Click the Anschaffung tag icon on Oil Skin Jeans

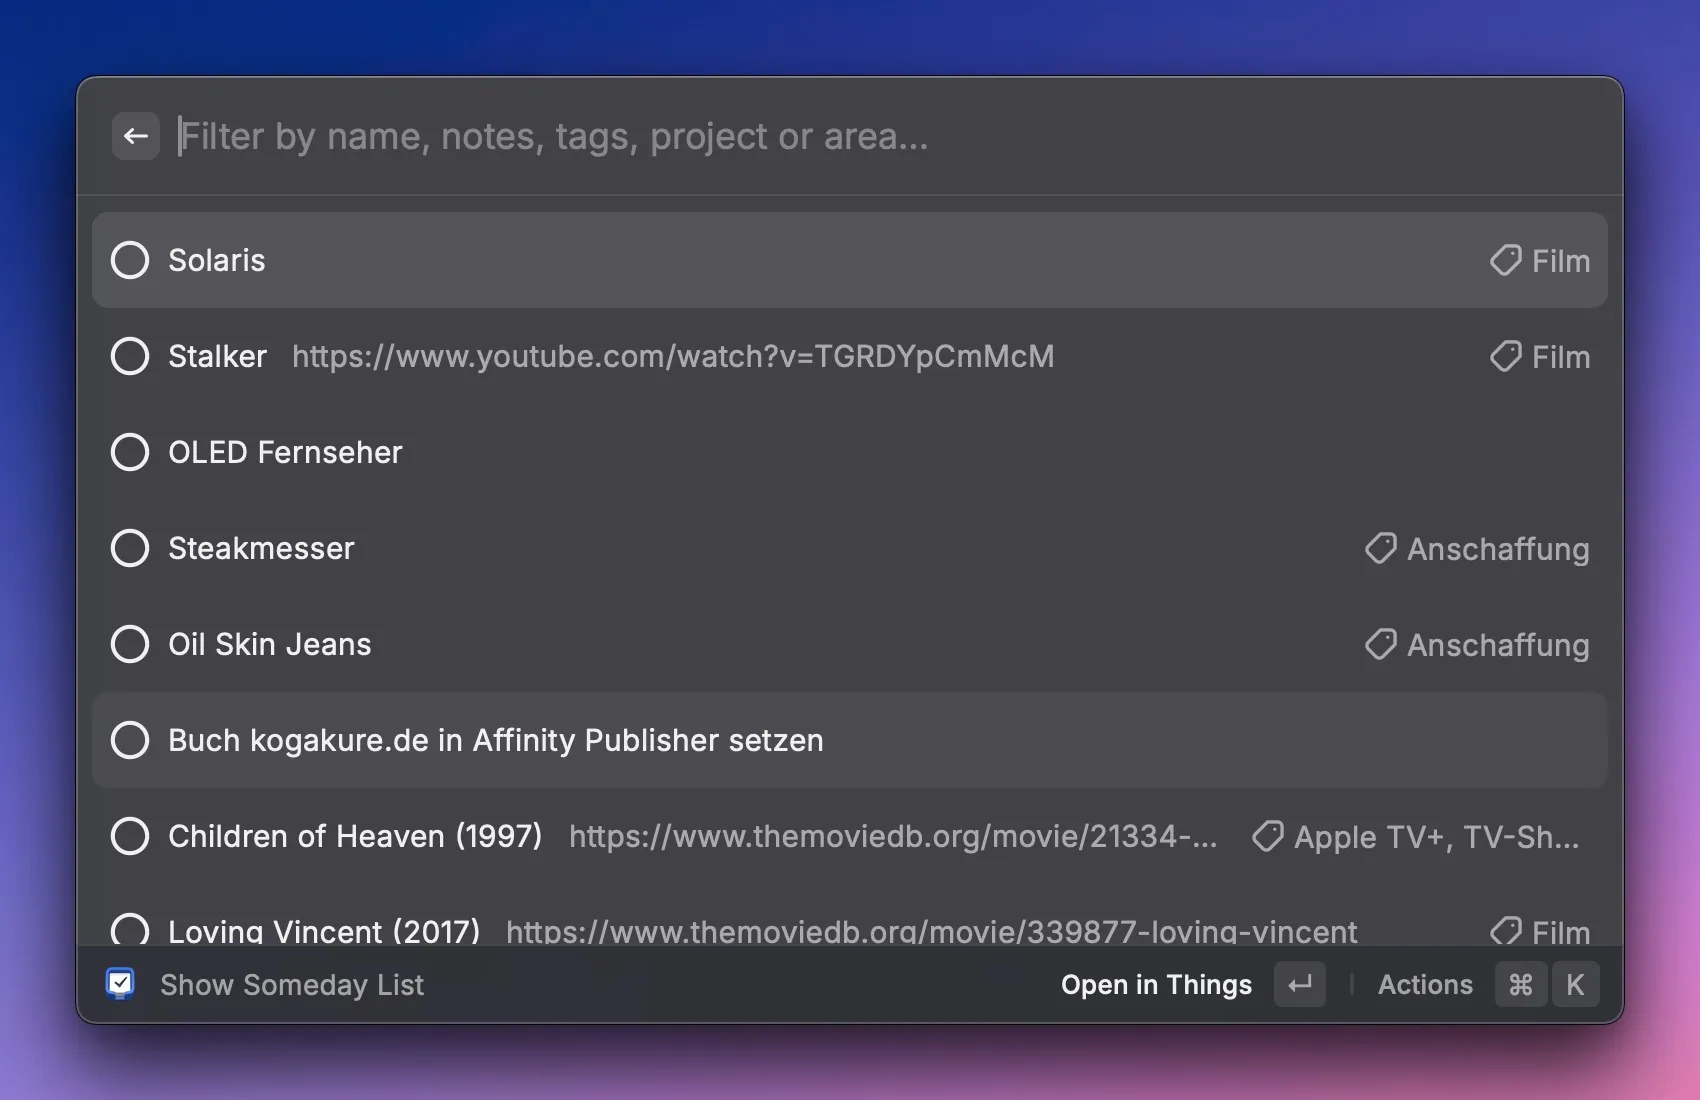(1380, 645)
